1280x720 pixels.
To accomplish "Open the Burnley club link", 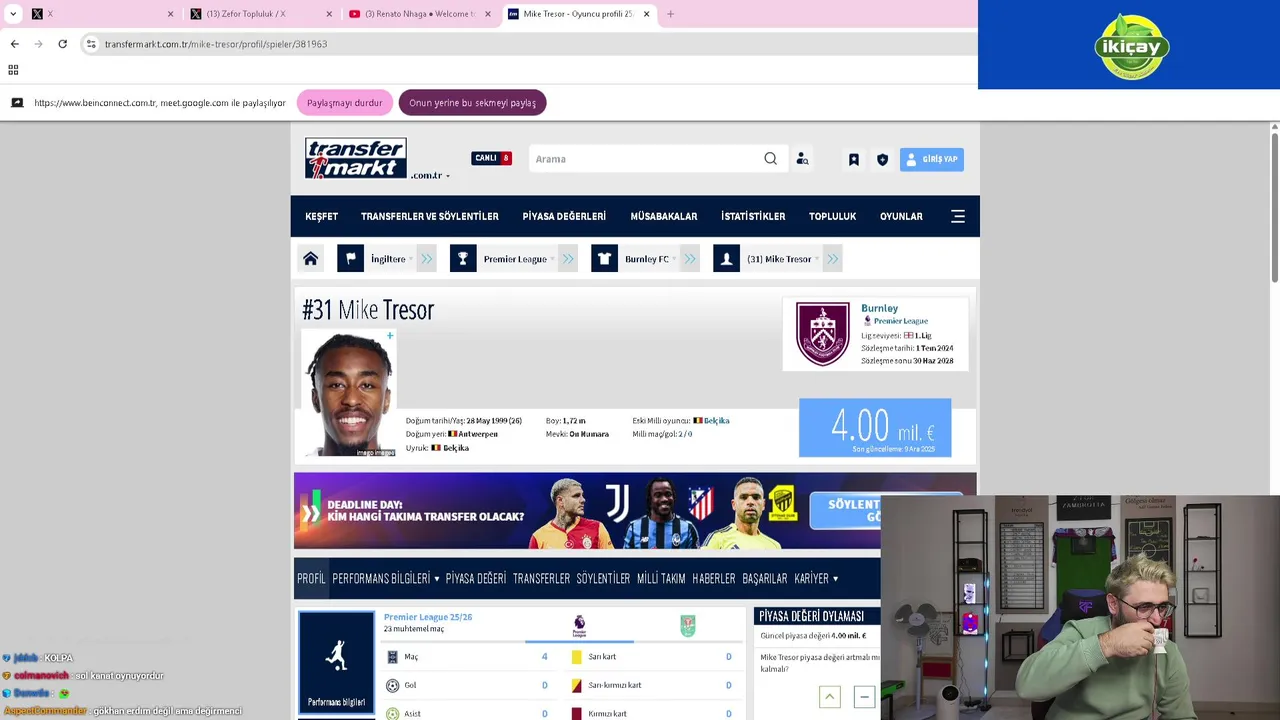I will (879, 308).
